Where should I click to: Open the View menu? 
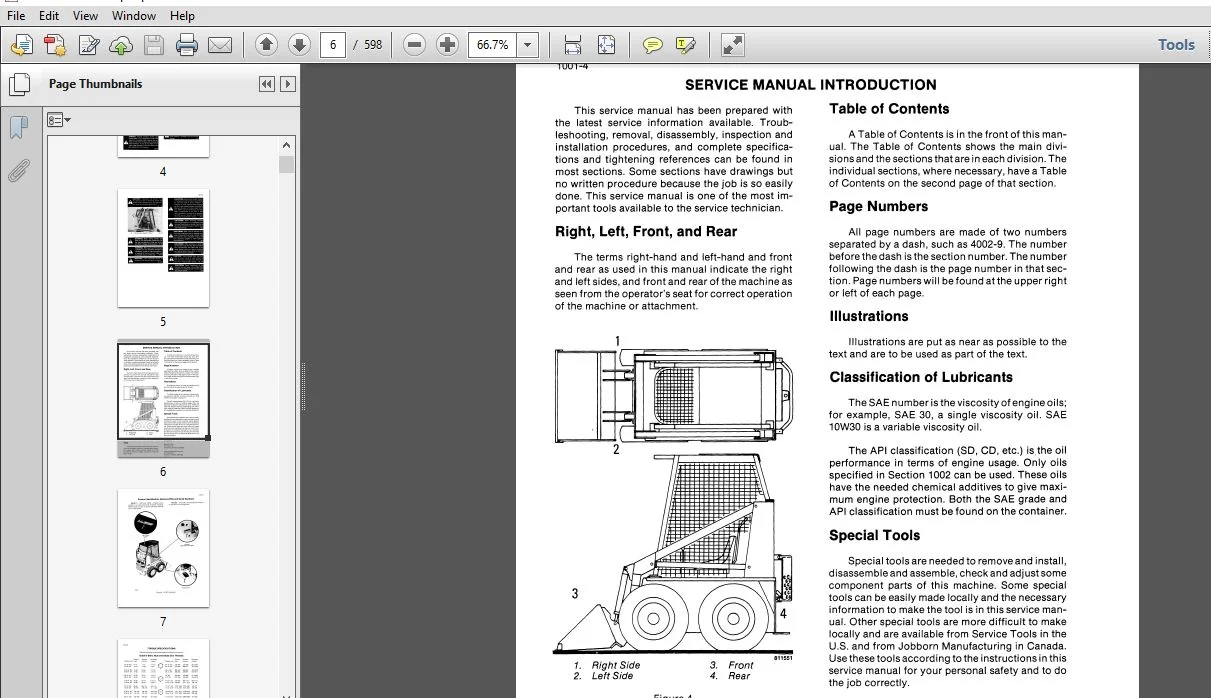(86, 15)
